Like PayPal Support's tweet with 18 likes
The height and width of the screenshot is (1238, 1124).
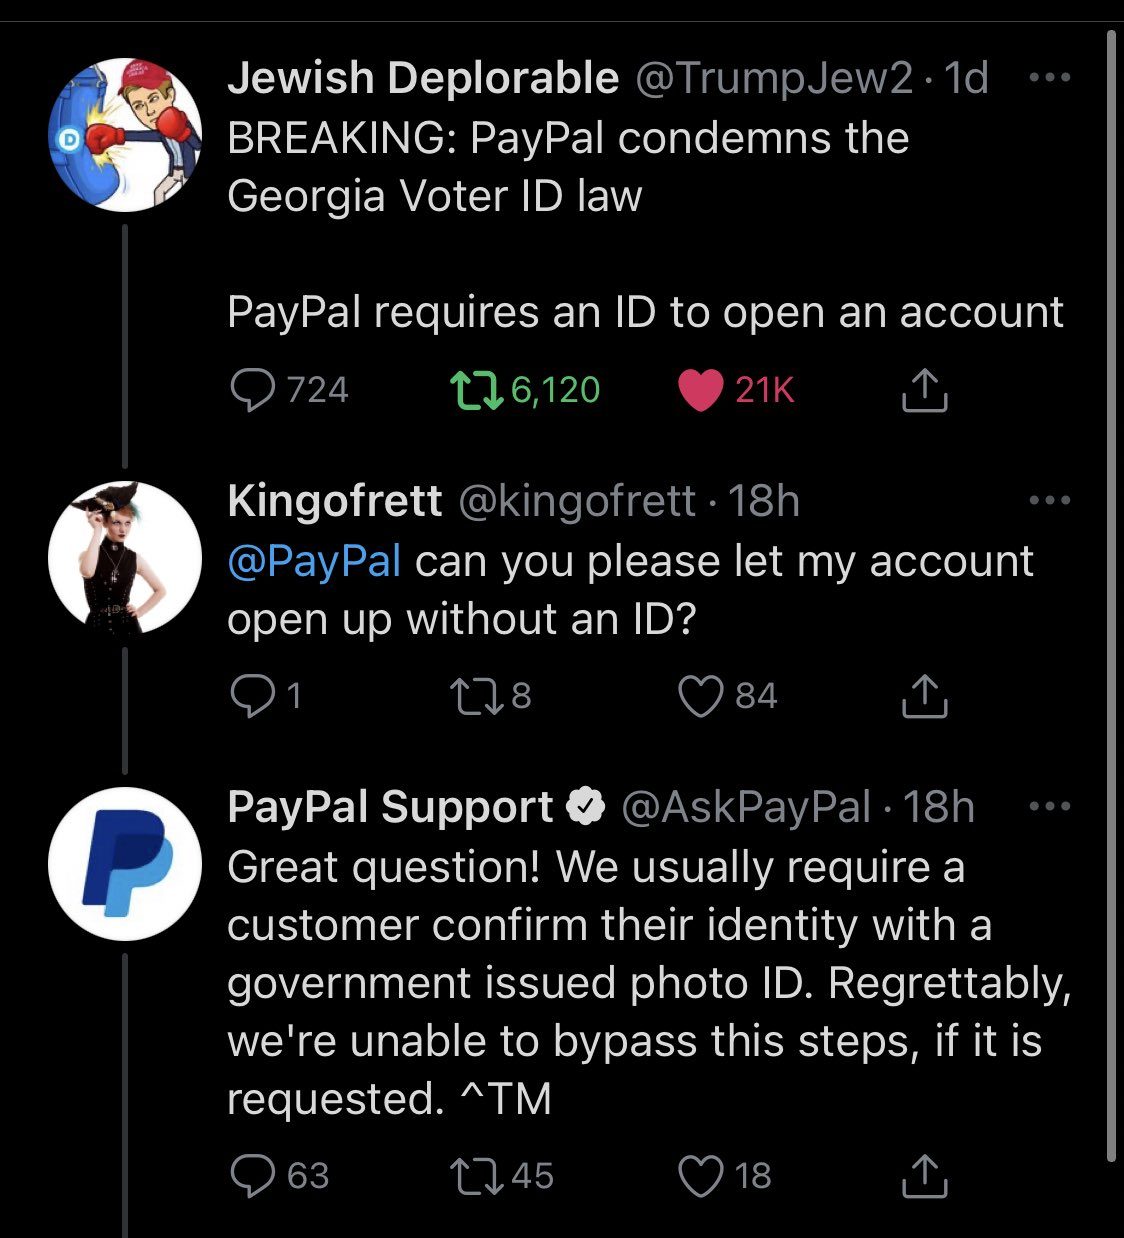(x=700, y=1176)
